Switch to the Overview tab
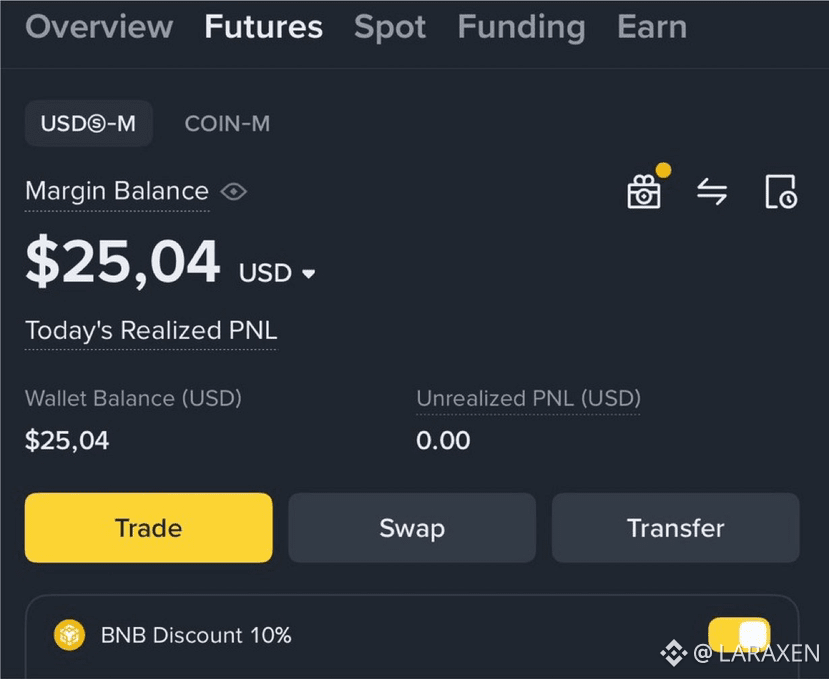The height and width of the screenshot is (679, 829). point(99,26)
